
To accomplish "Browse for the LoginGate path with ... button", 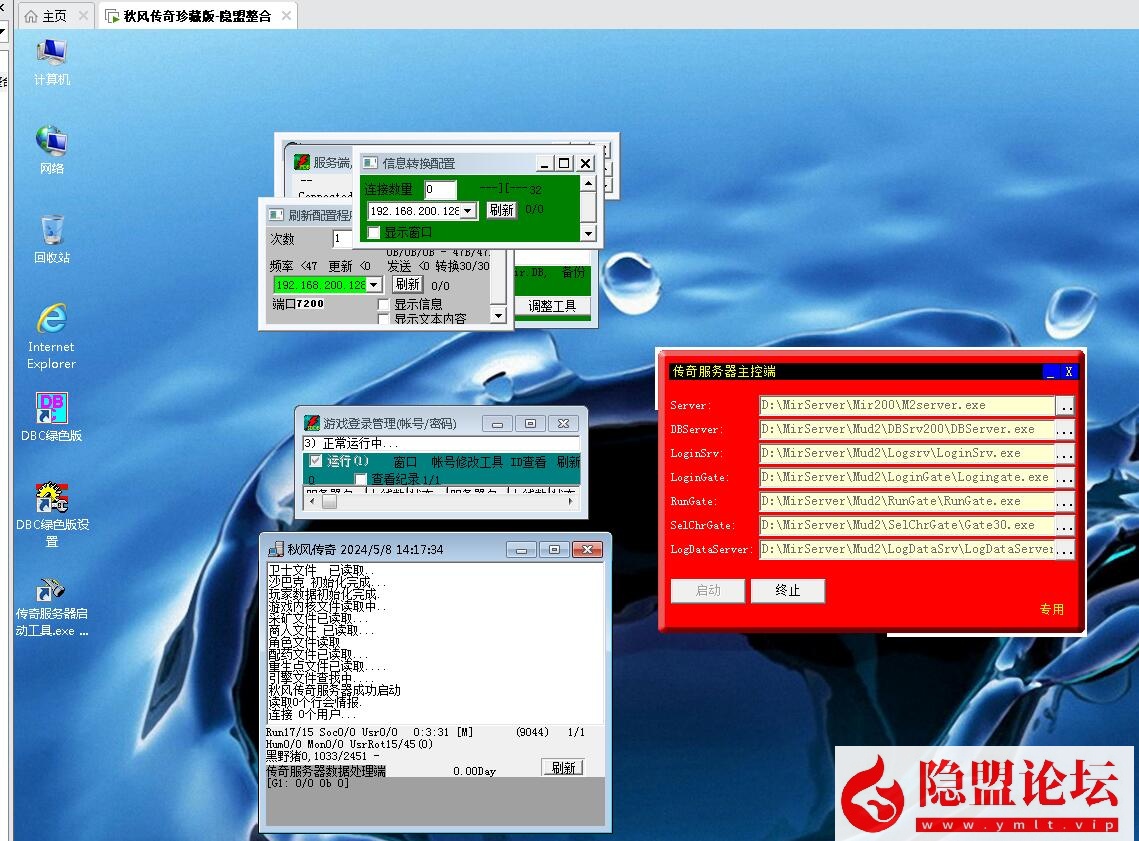I will click(x=1065, y=477).
